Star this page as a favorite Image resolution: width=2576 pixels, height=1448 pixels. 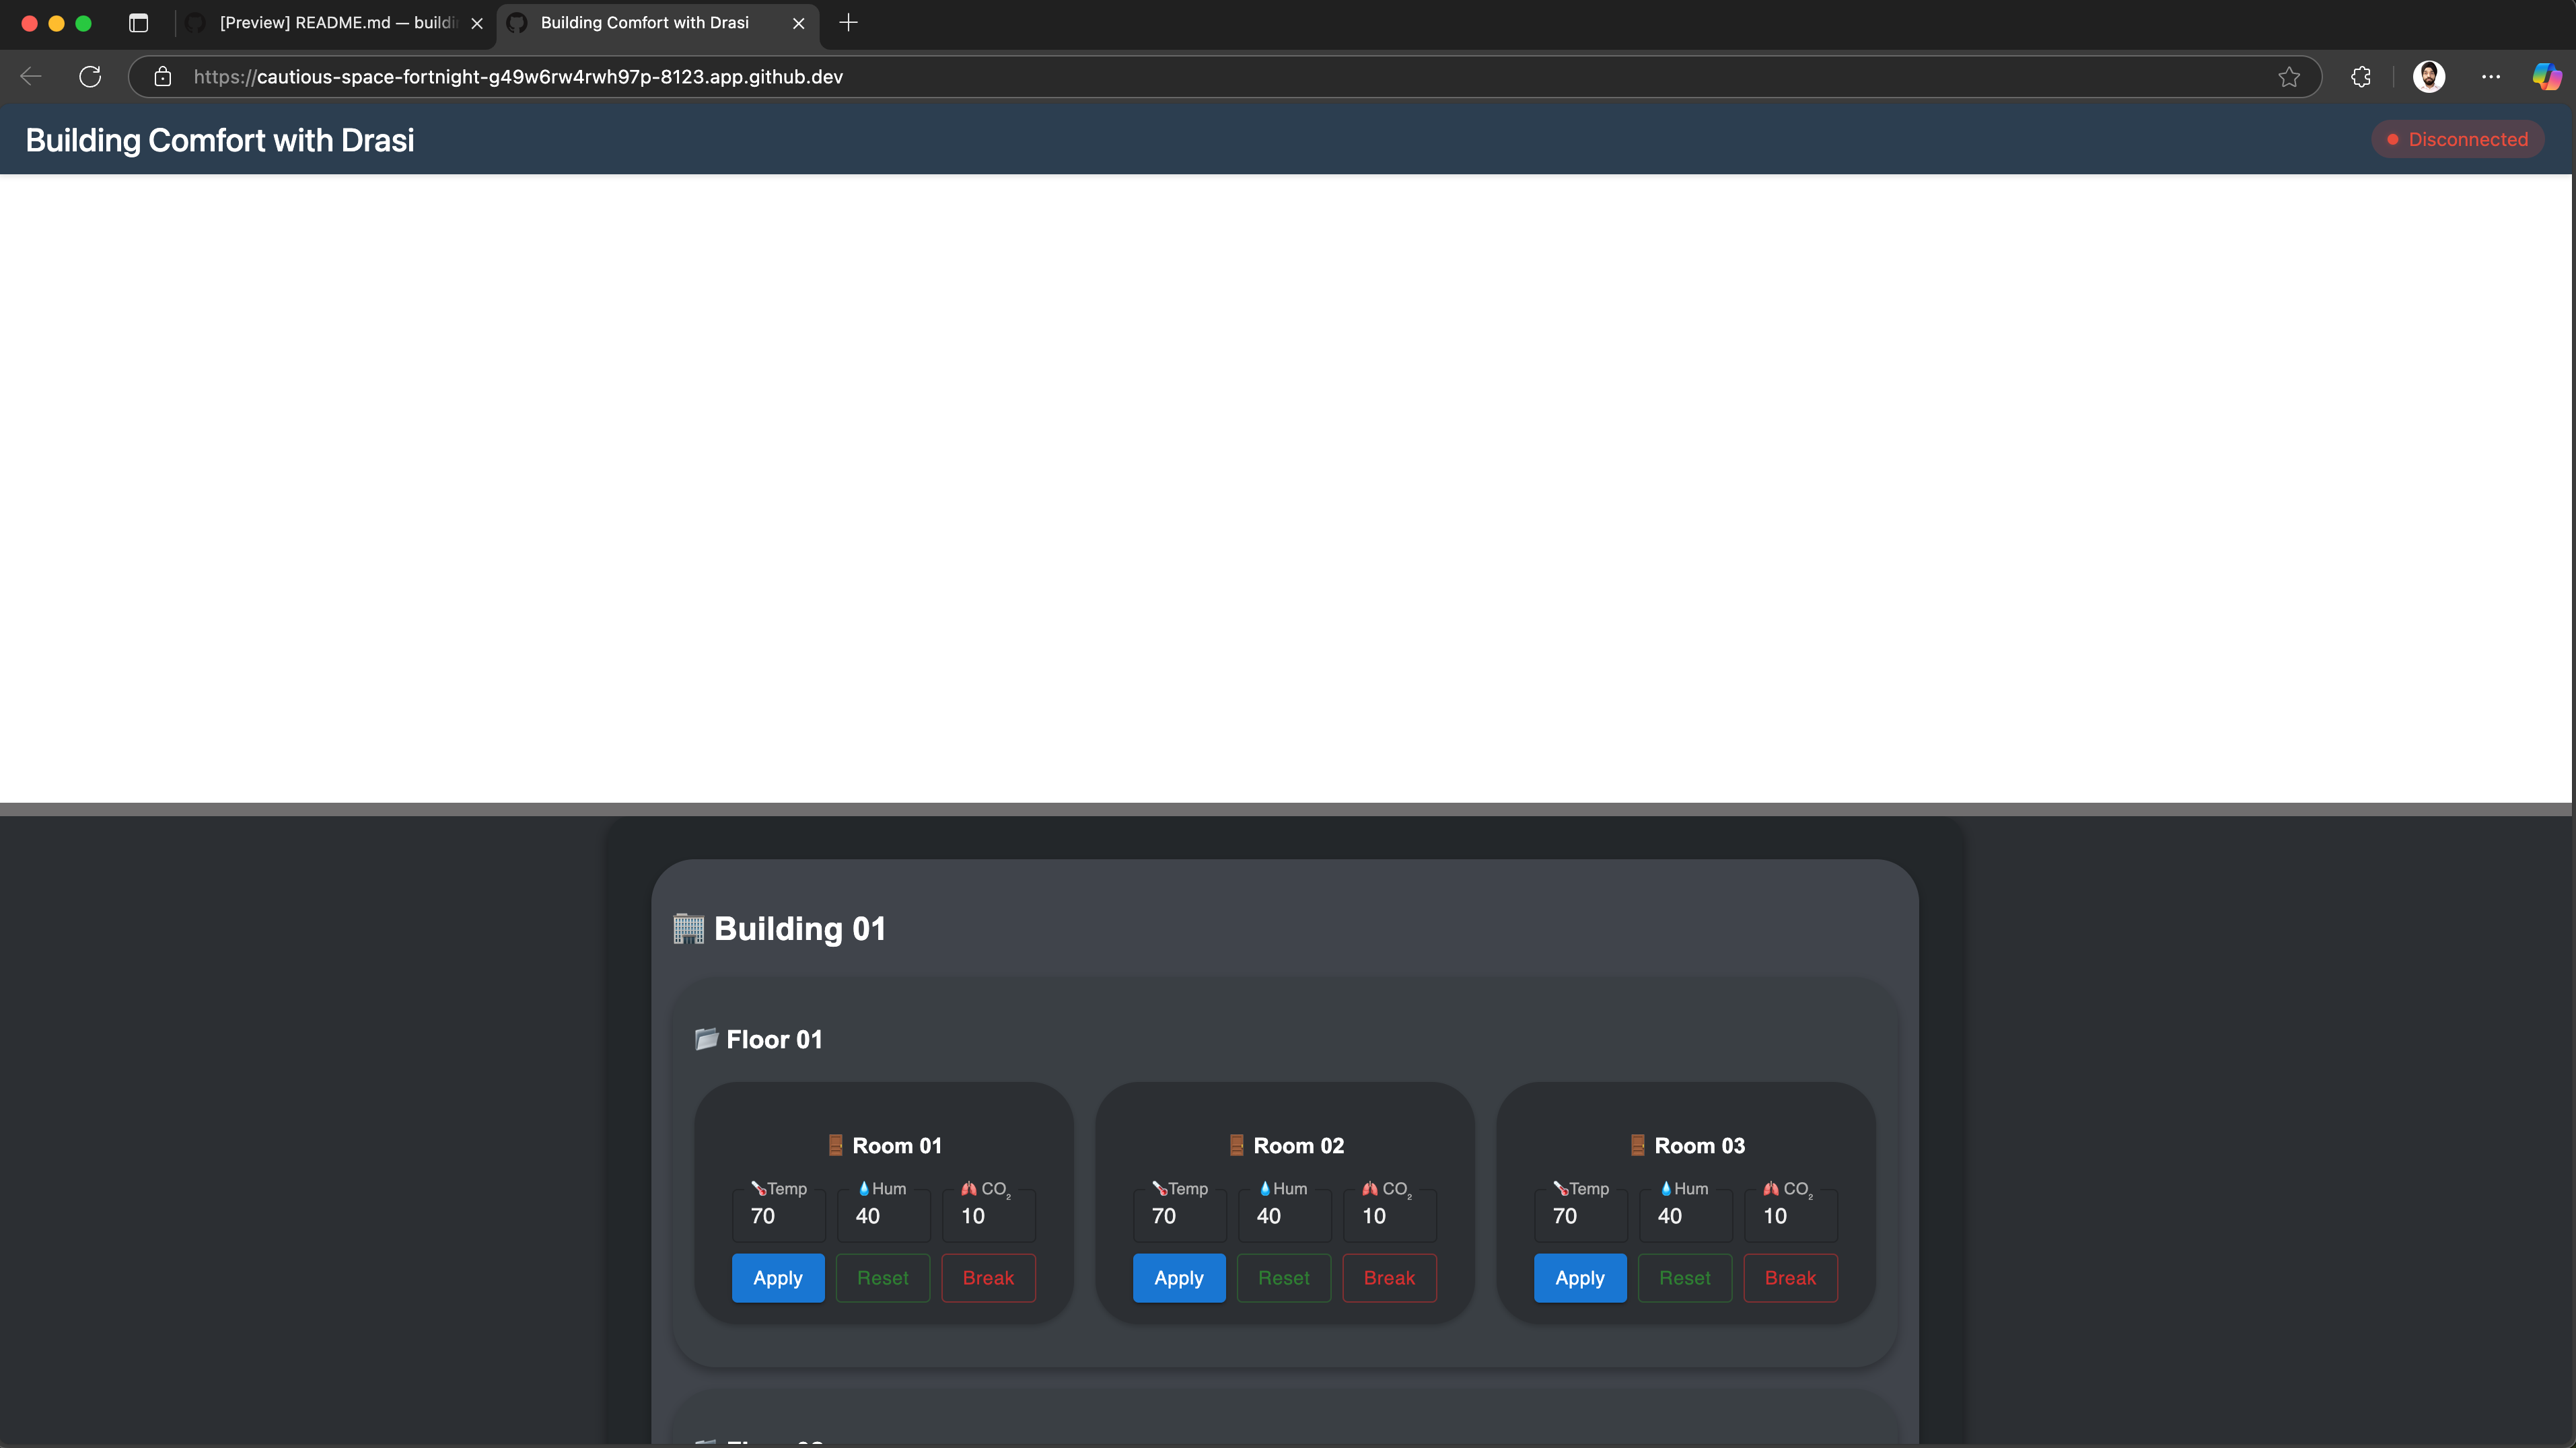pyautogui.click(x=2290, y=76)
